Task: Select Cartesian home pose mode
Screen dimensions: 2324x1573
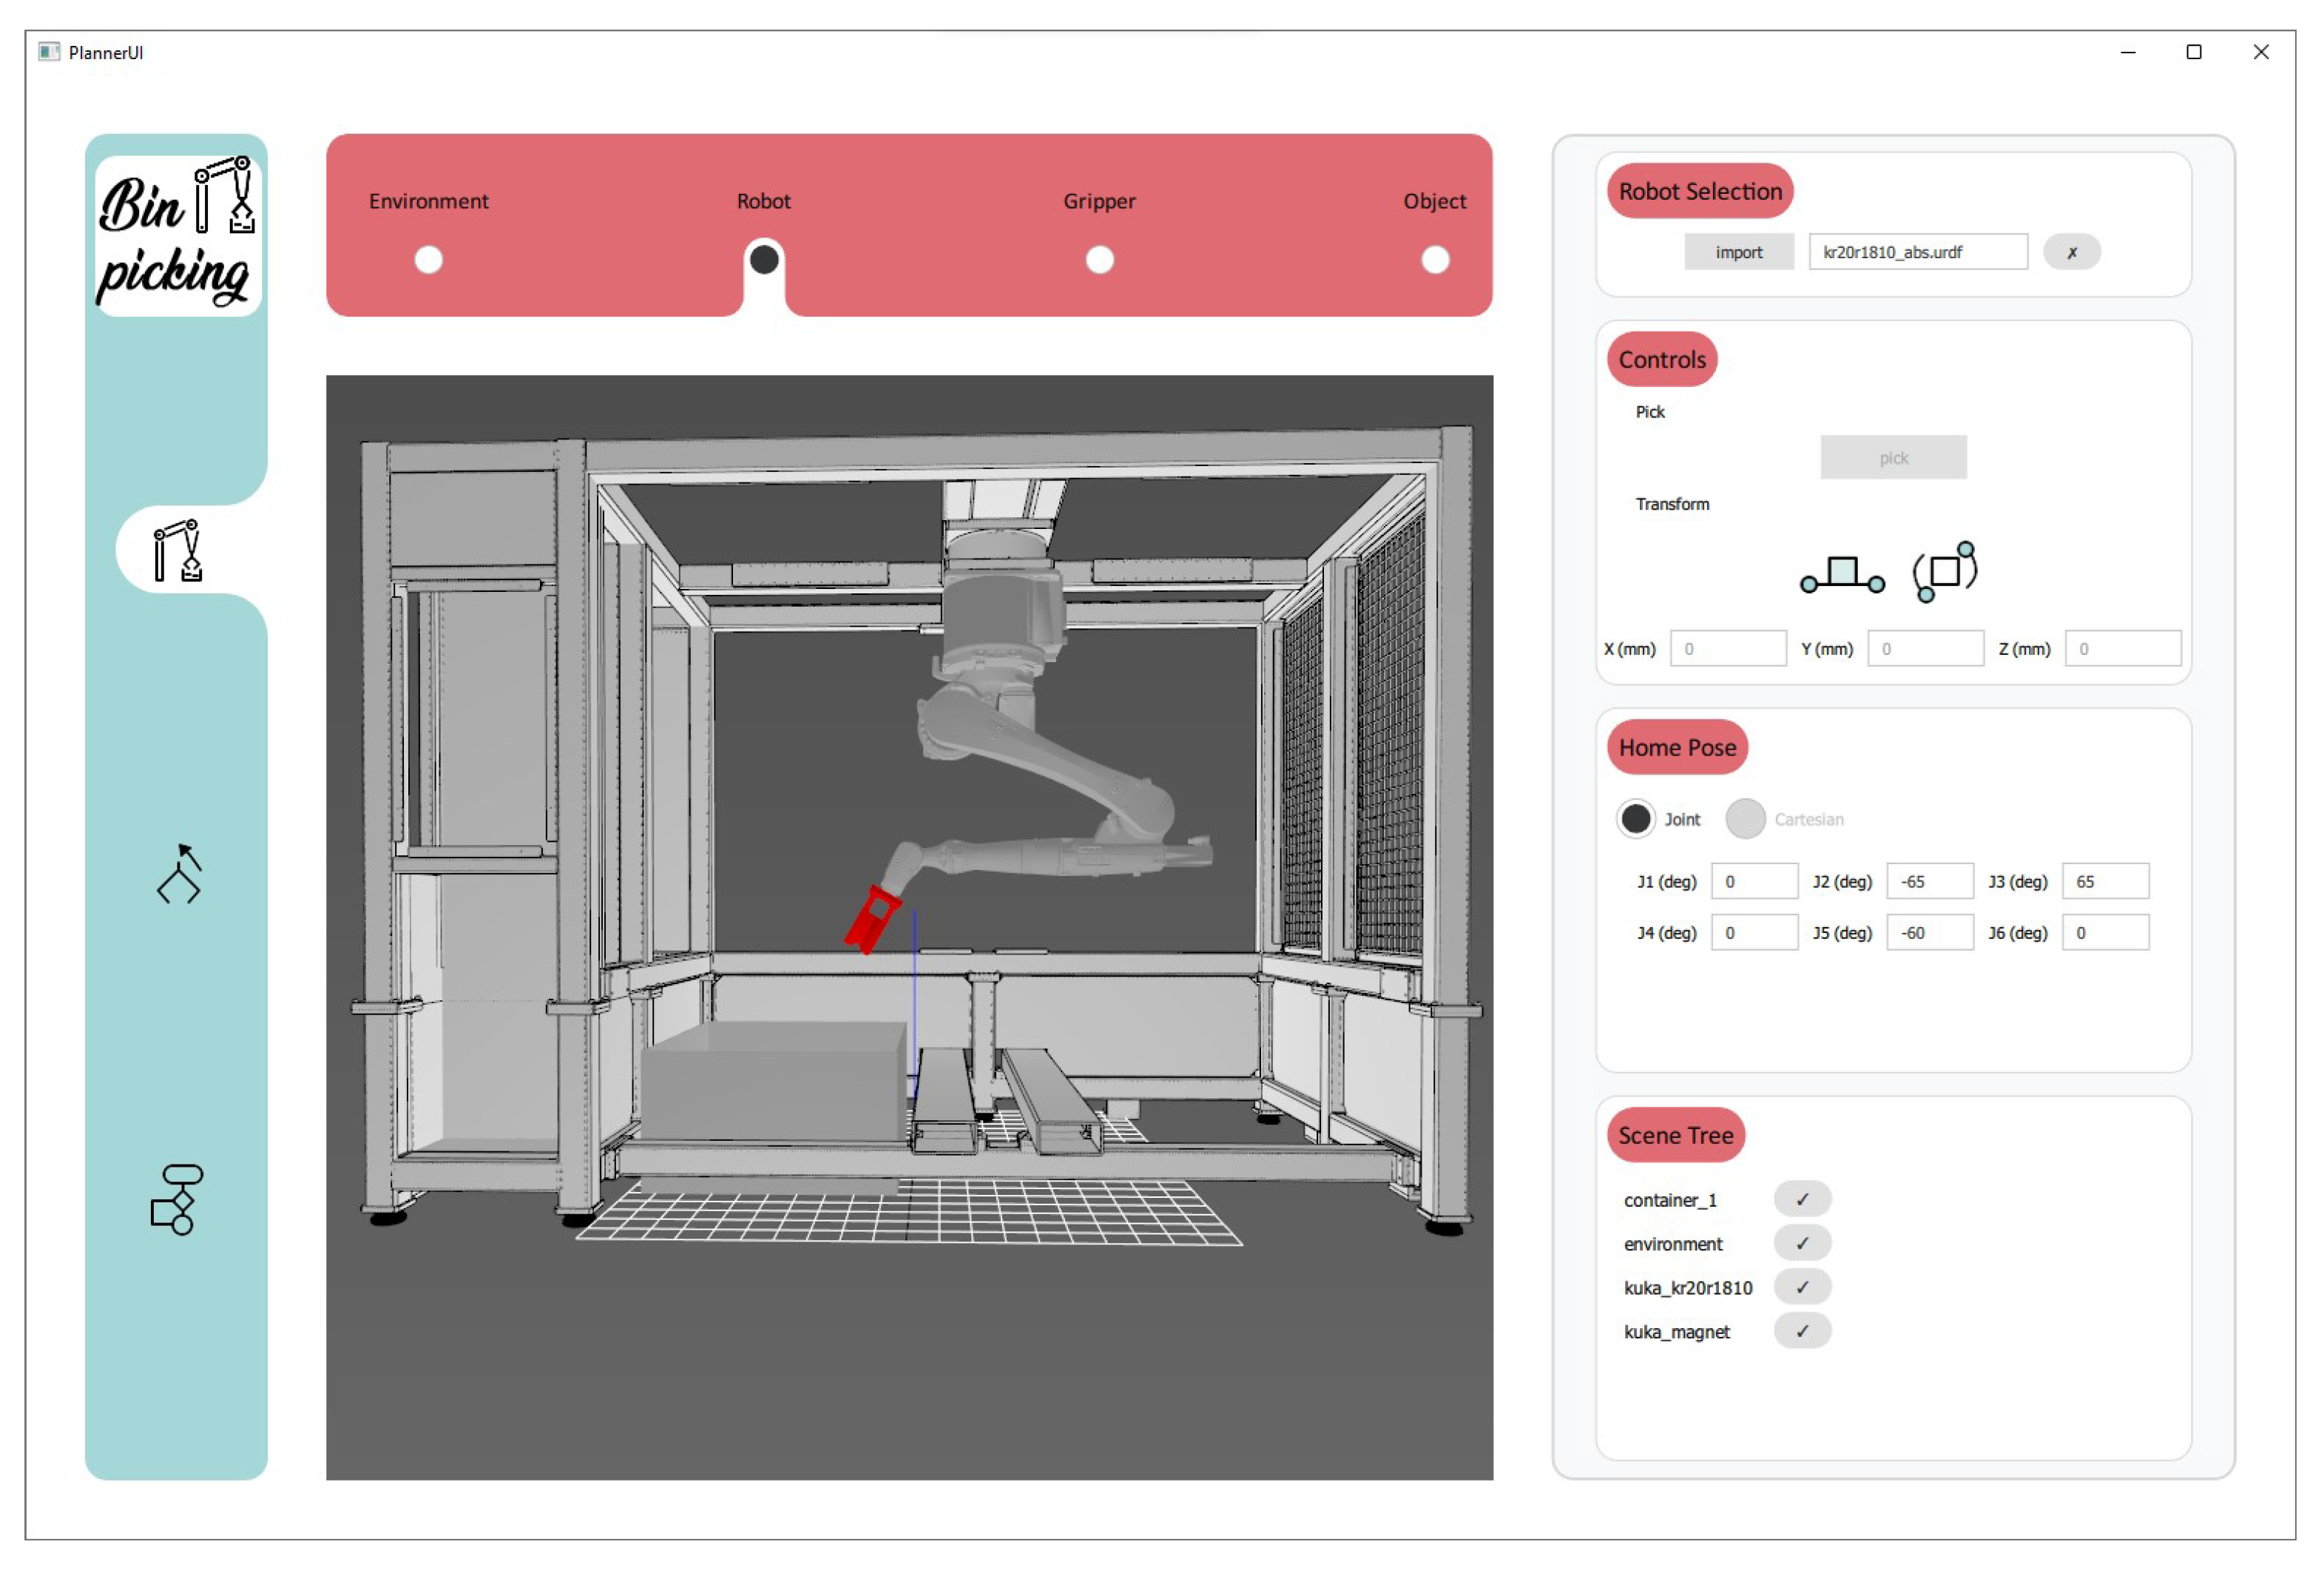Action: click(1745, 819)
